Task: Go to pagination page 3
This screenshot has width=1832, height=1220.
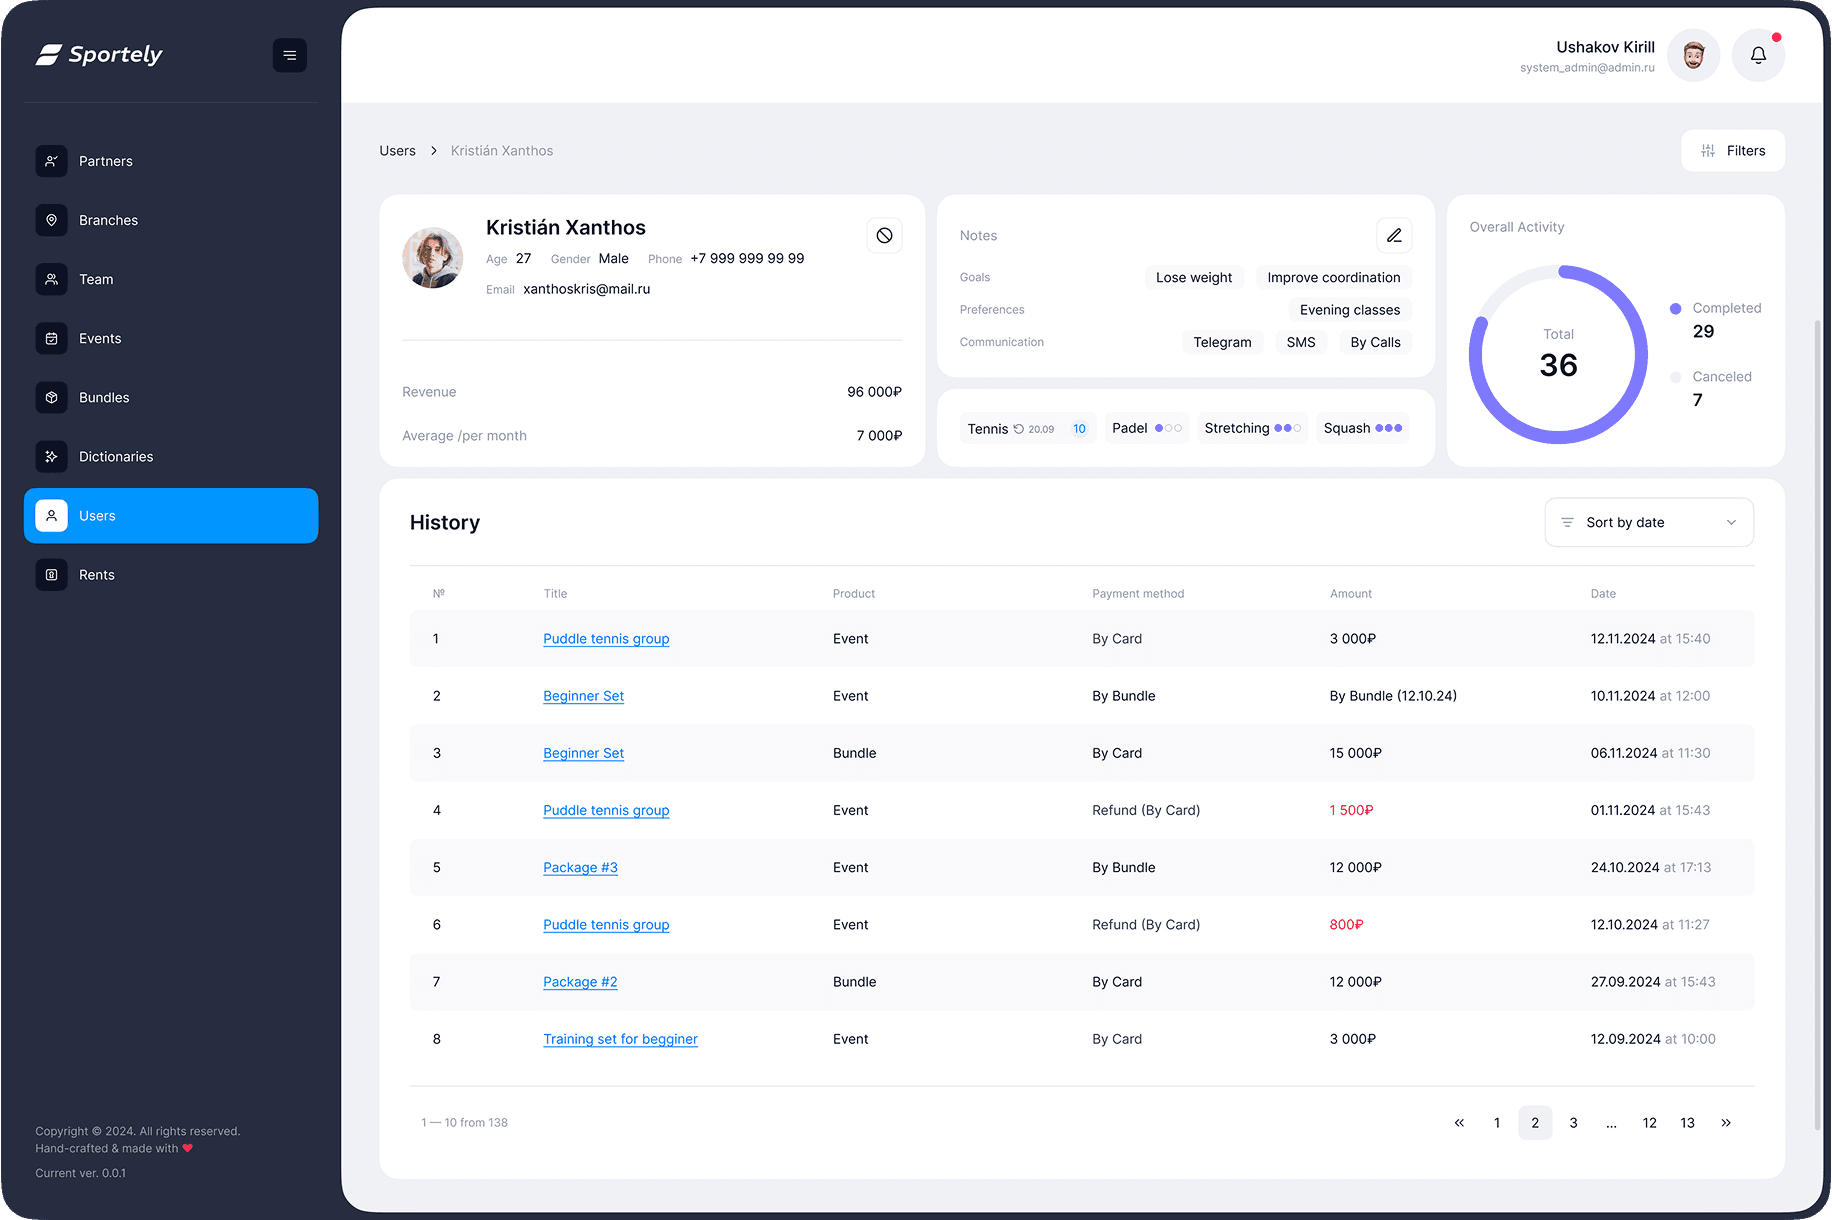Action: (1573, 1123)
